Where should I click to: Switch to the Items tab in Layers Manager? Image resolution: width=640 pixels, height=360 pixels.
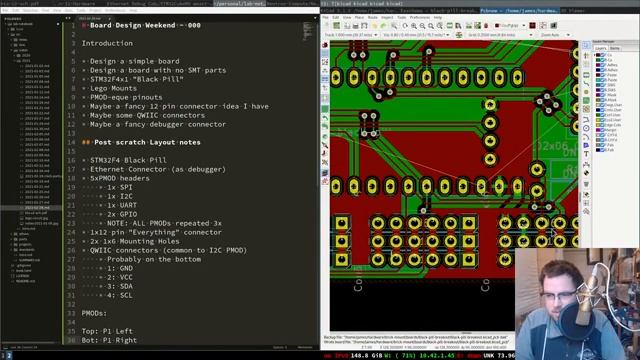point(615,48)
